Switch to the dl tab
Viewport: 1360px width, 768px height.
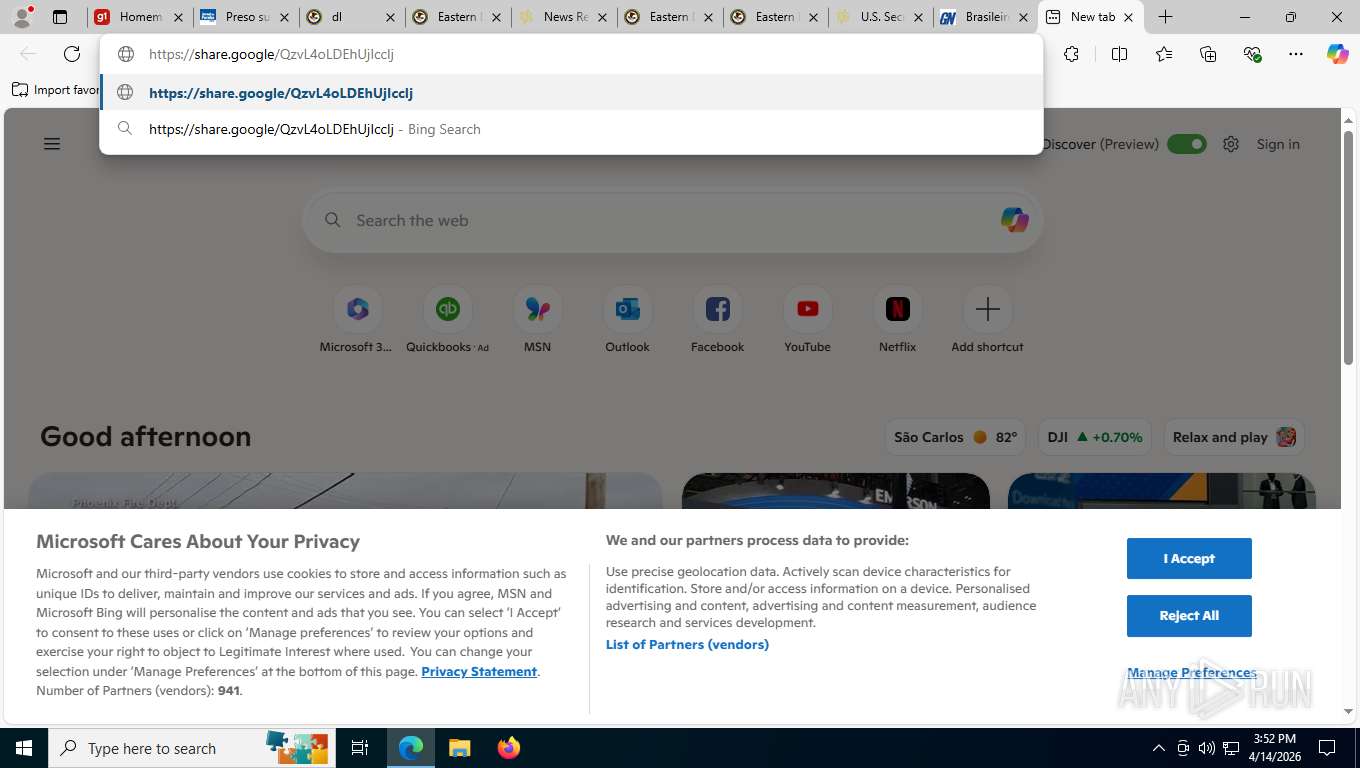pyautogui.click(x=352, y=17)
